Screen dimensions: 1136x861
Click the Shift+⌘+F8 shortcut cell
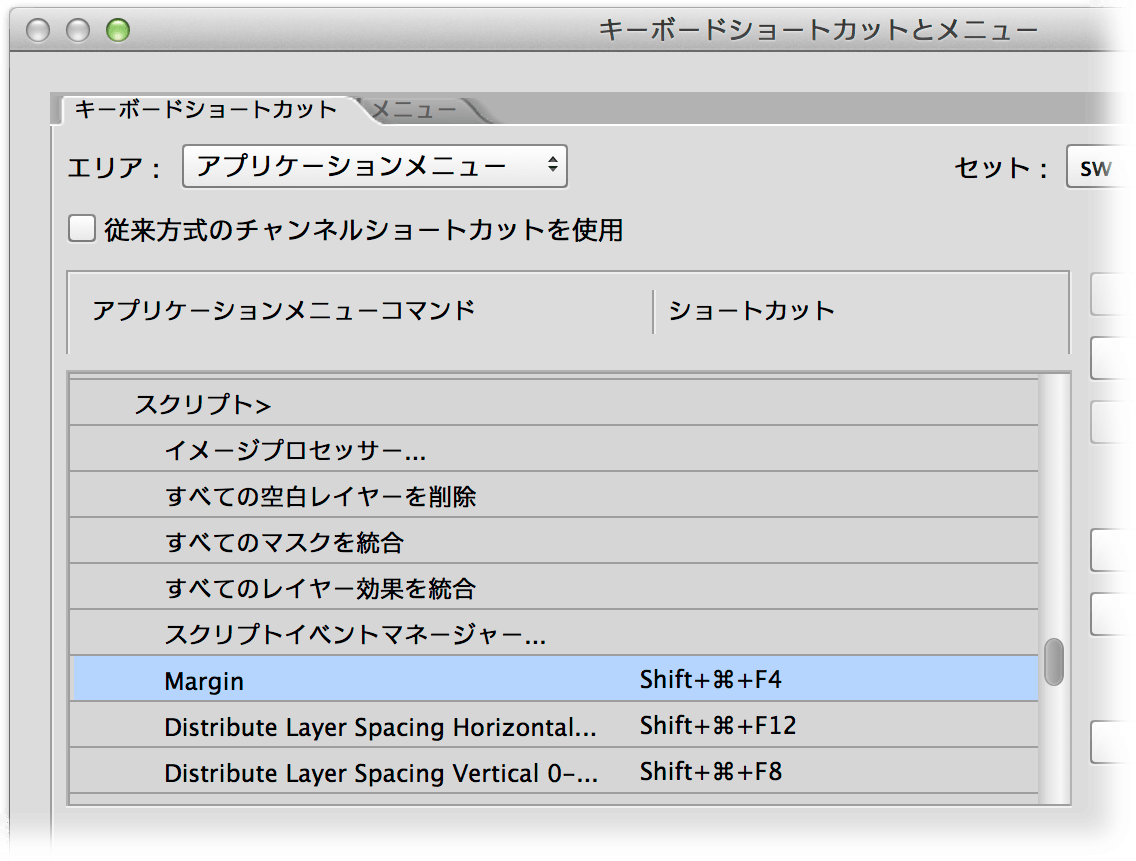[711, 772]
